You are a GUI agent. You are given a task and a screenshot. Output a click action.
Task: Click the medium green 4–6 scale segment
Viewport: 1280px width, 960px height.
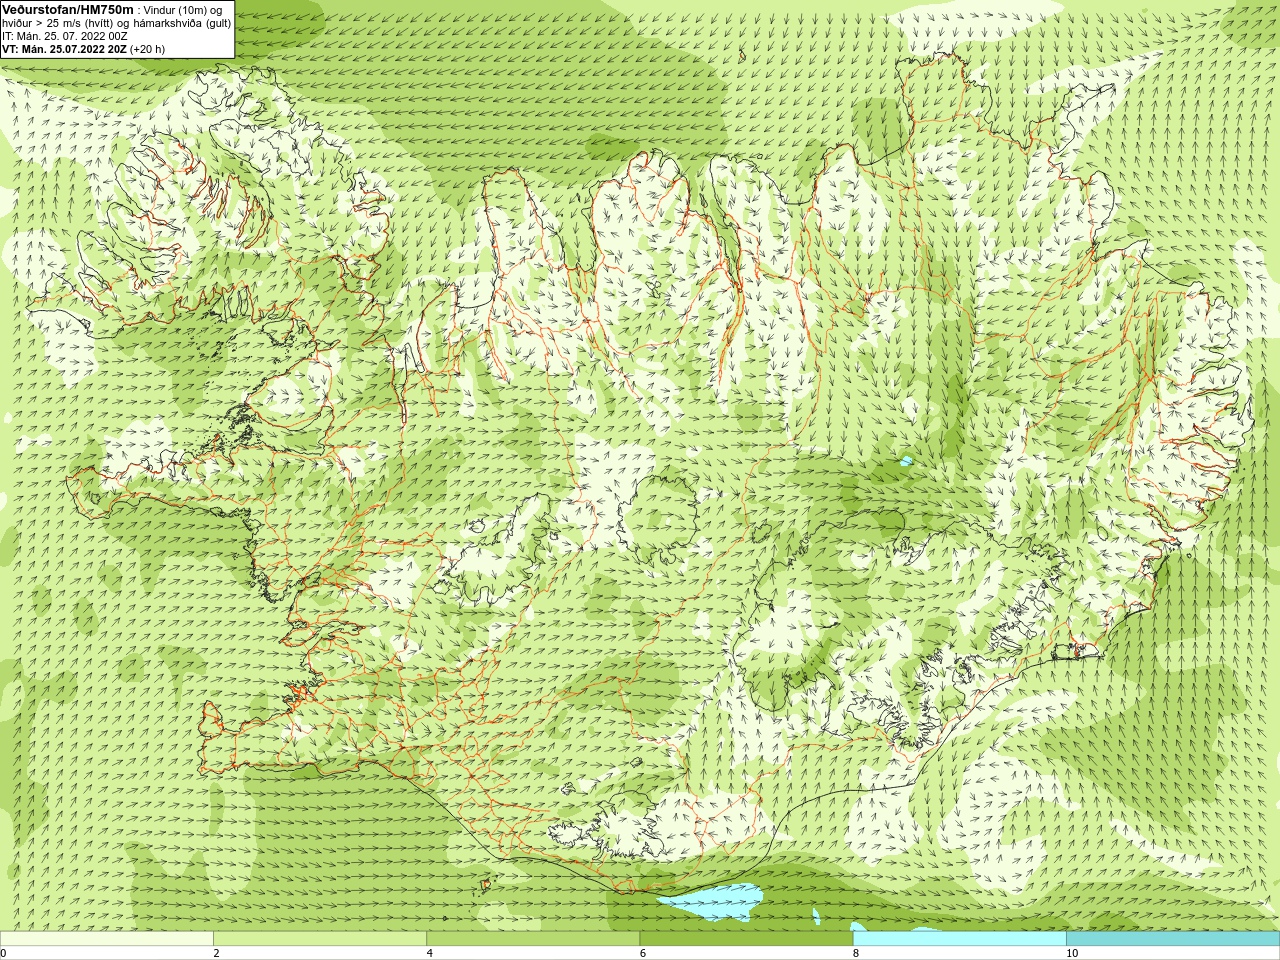point(533,939)
